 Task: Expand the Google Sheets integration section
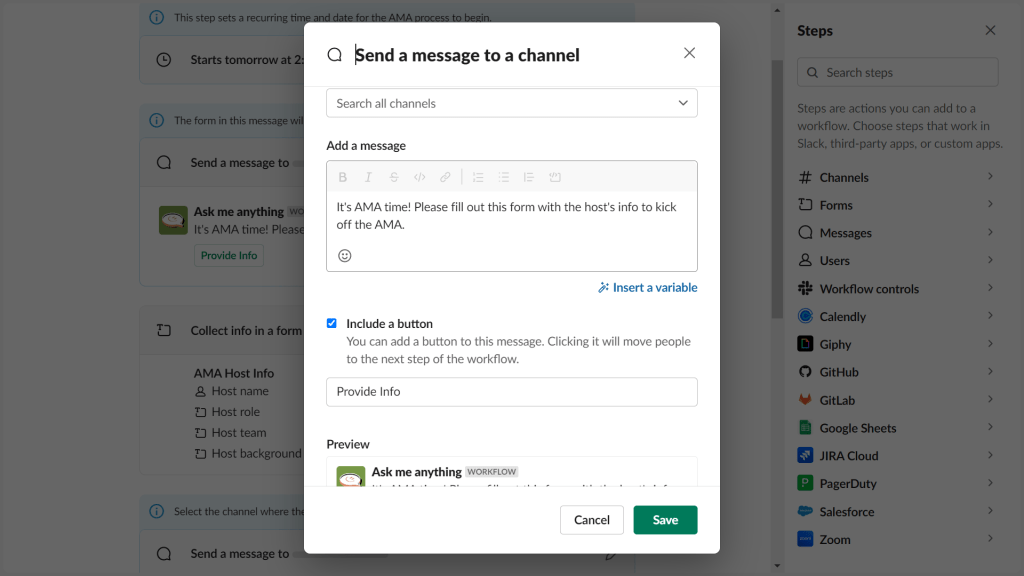[x=897, y=427]
